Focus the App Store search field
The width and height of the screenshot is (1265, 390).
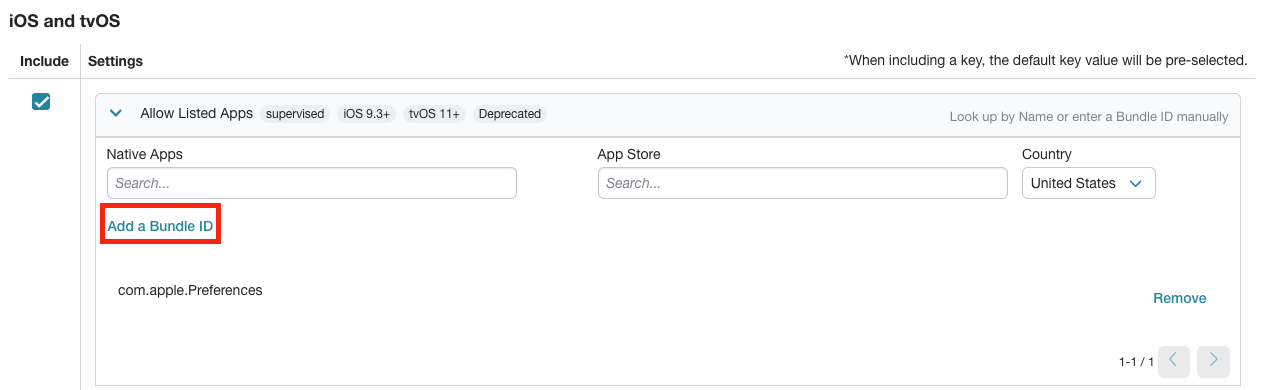(802, 183)
